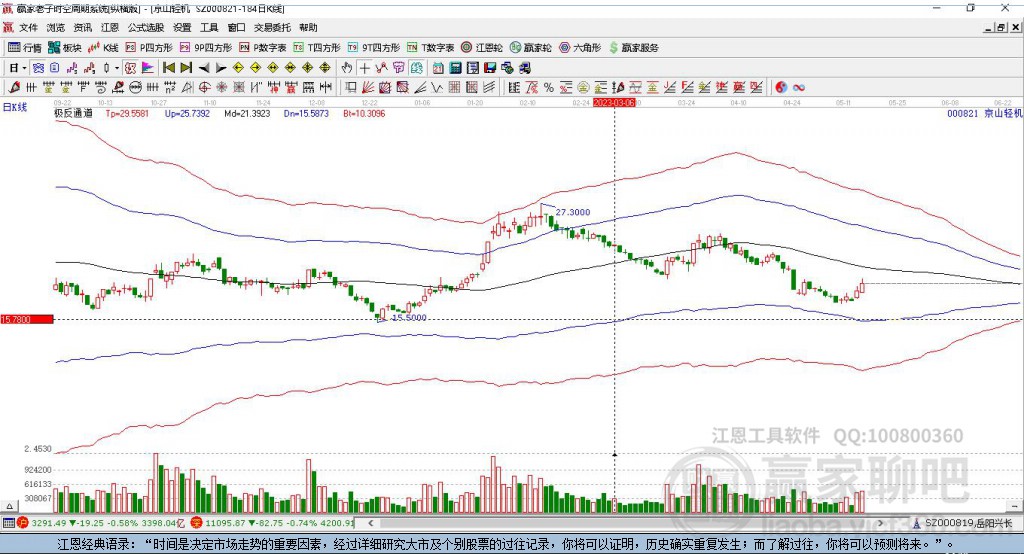Open the calendar icon showing 21
Image resolution: width=1024 pixels, height=554 pixels.
click(438, 68)
